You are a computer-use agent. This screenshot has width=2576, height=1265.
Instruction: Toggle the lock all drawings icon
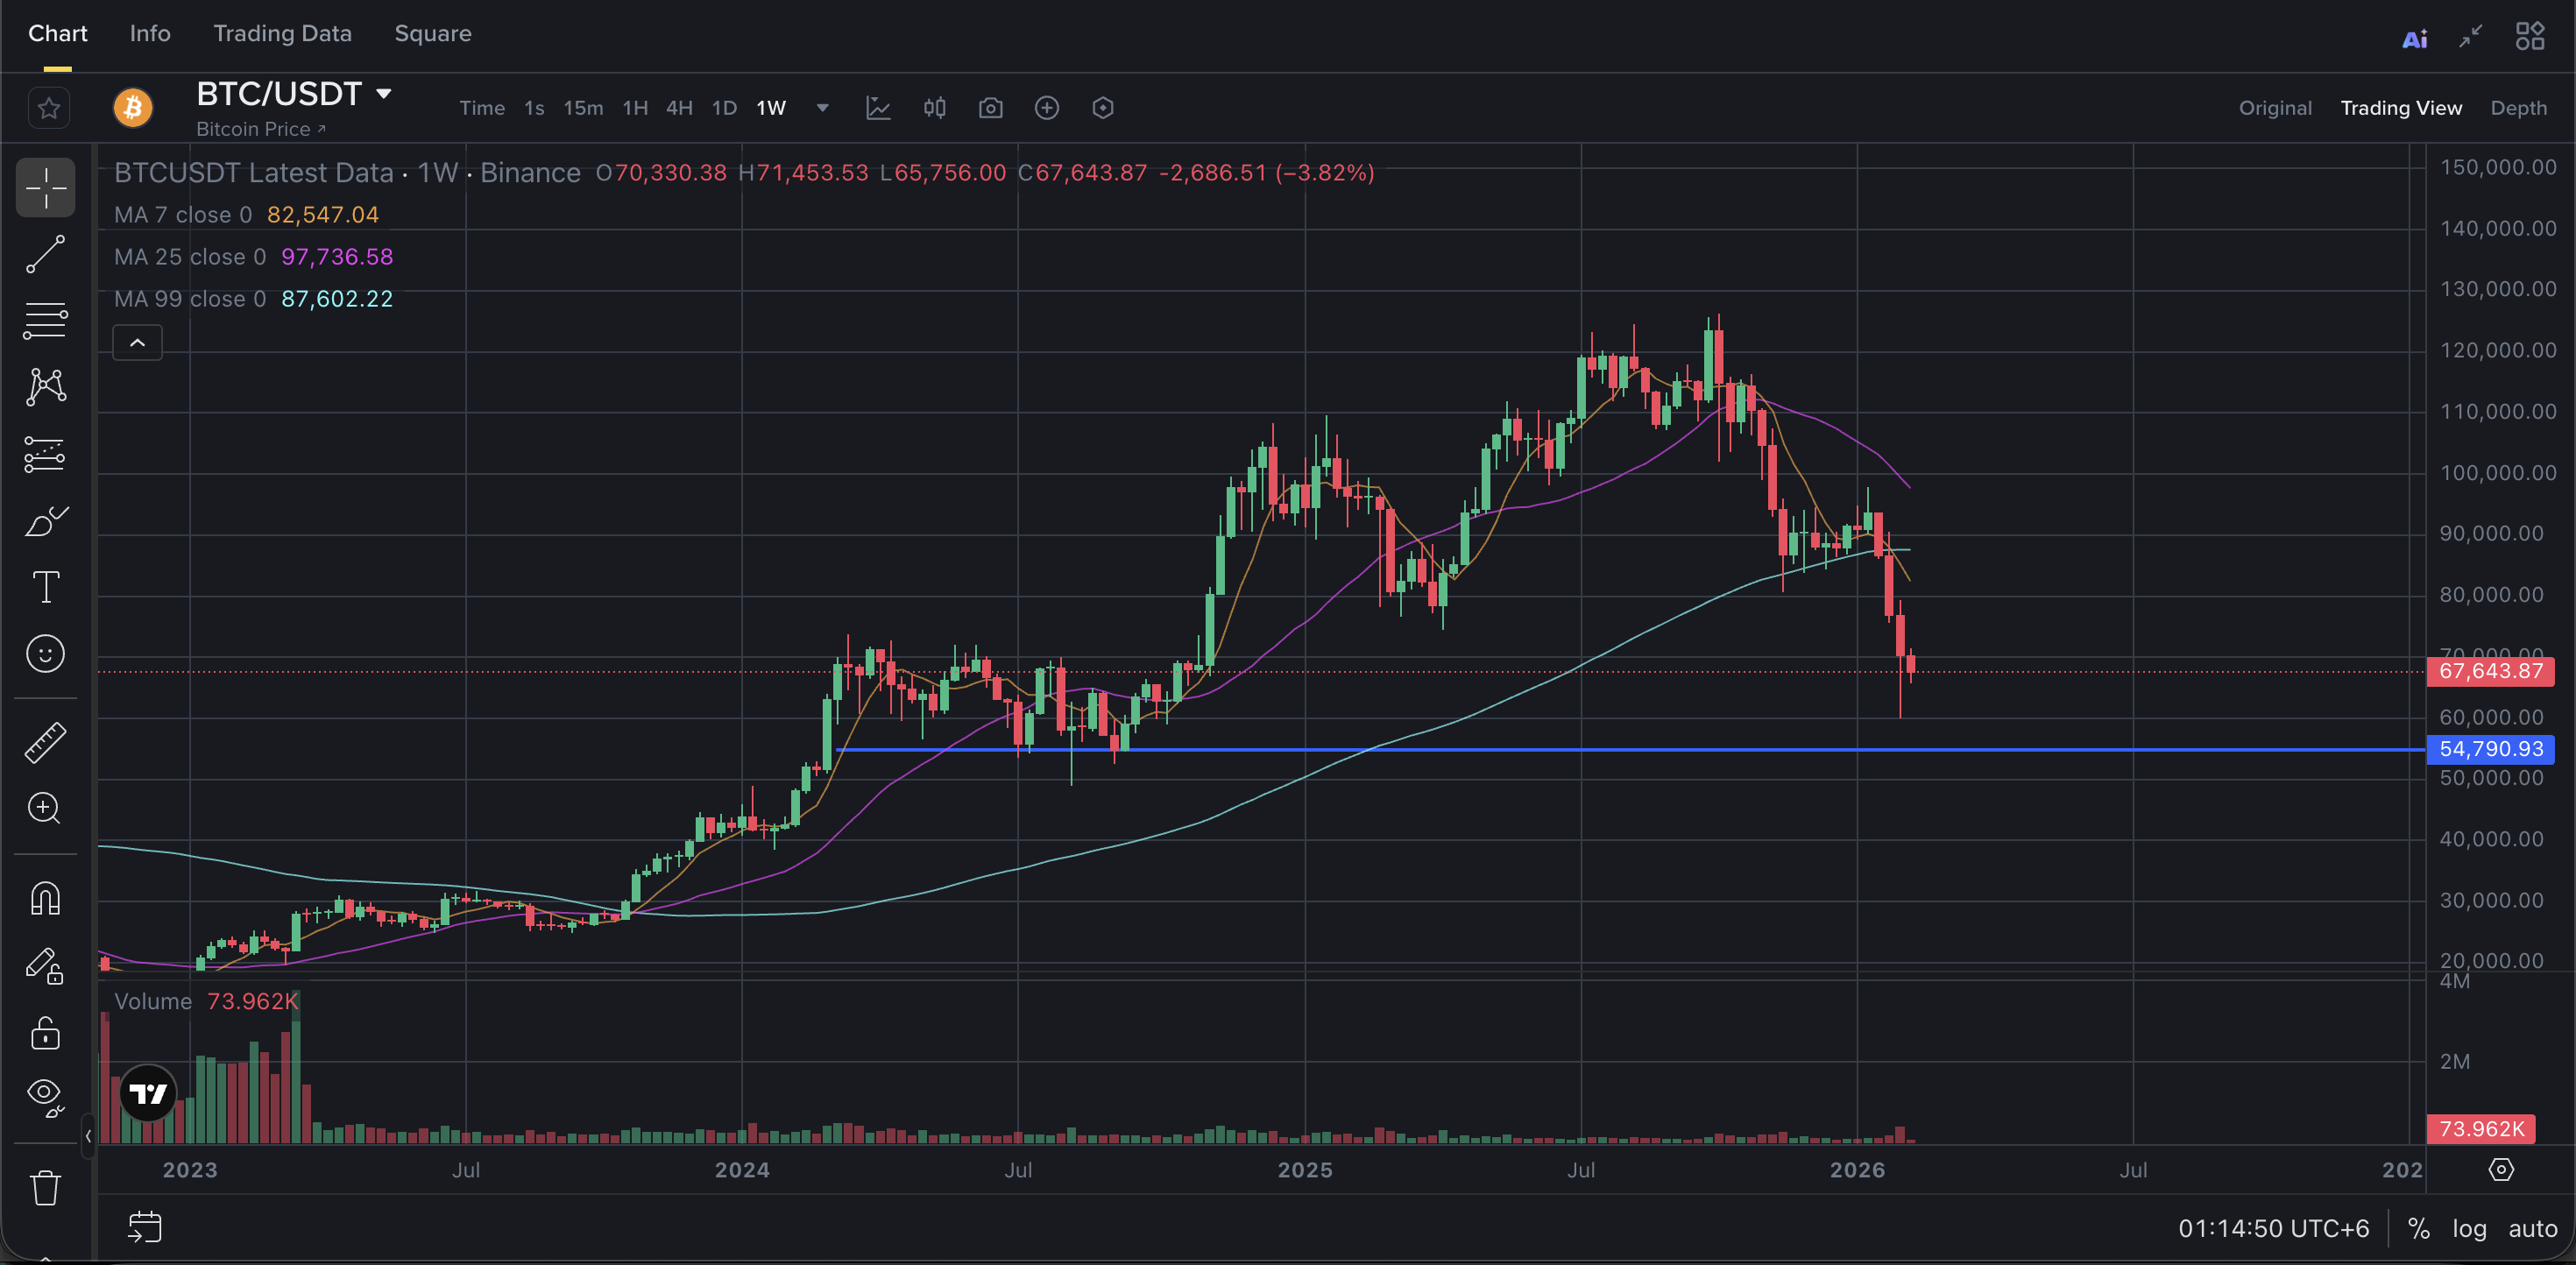tap(45, 1032)
